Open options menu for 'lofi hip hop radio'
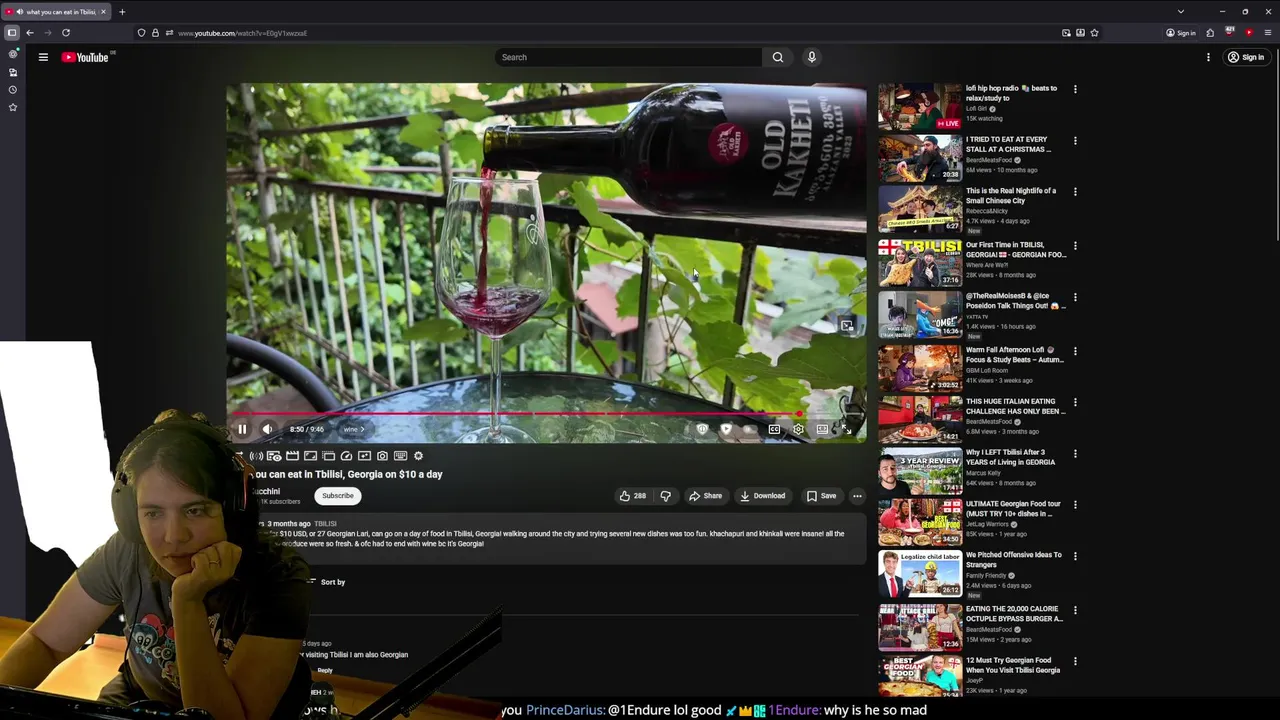This screenshot has height=720, width=1280. [x=1075, y=89]
